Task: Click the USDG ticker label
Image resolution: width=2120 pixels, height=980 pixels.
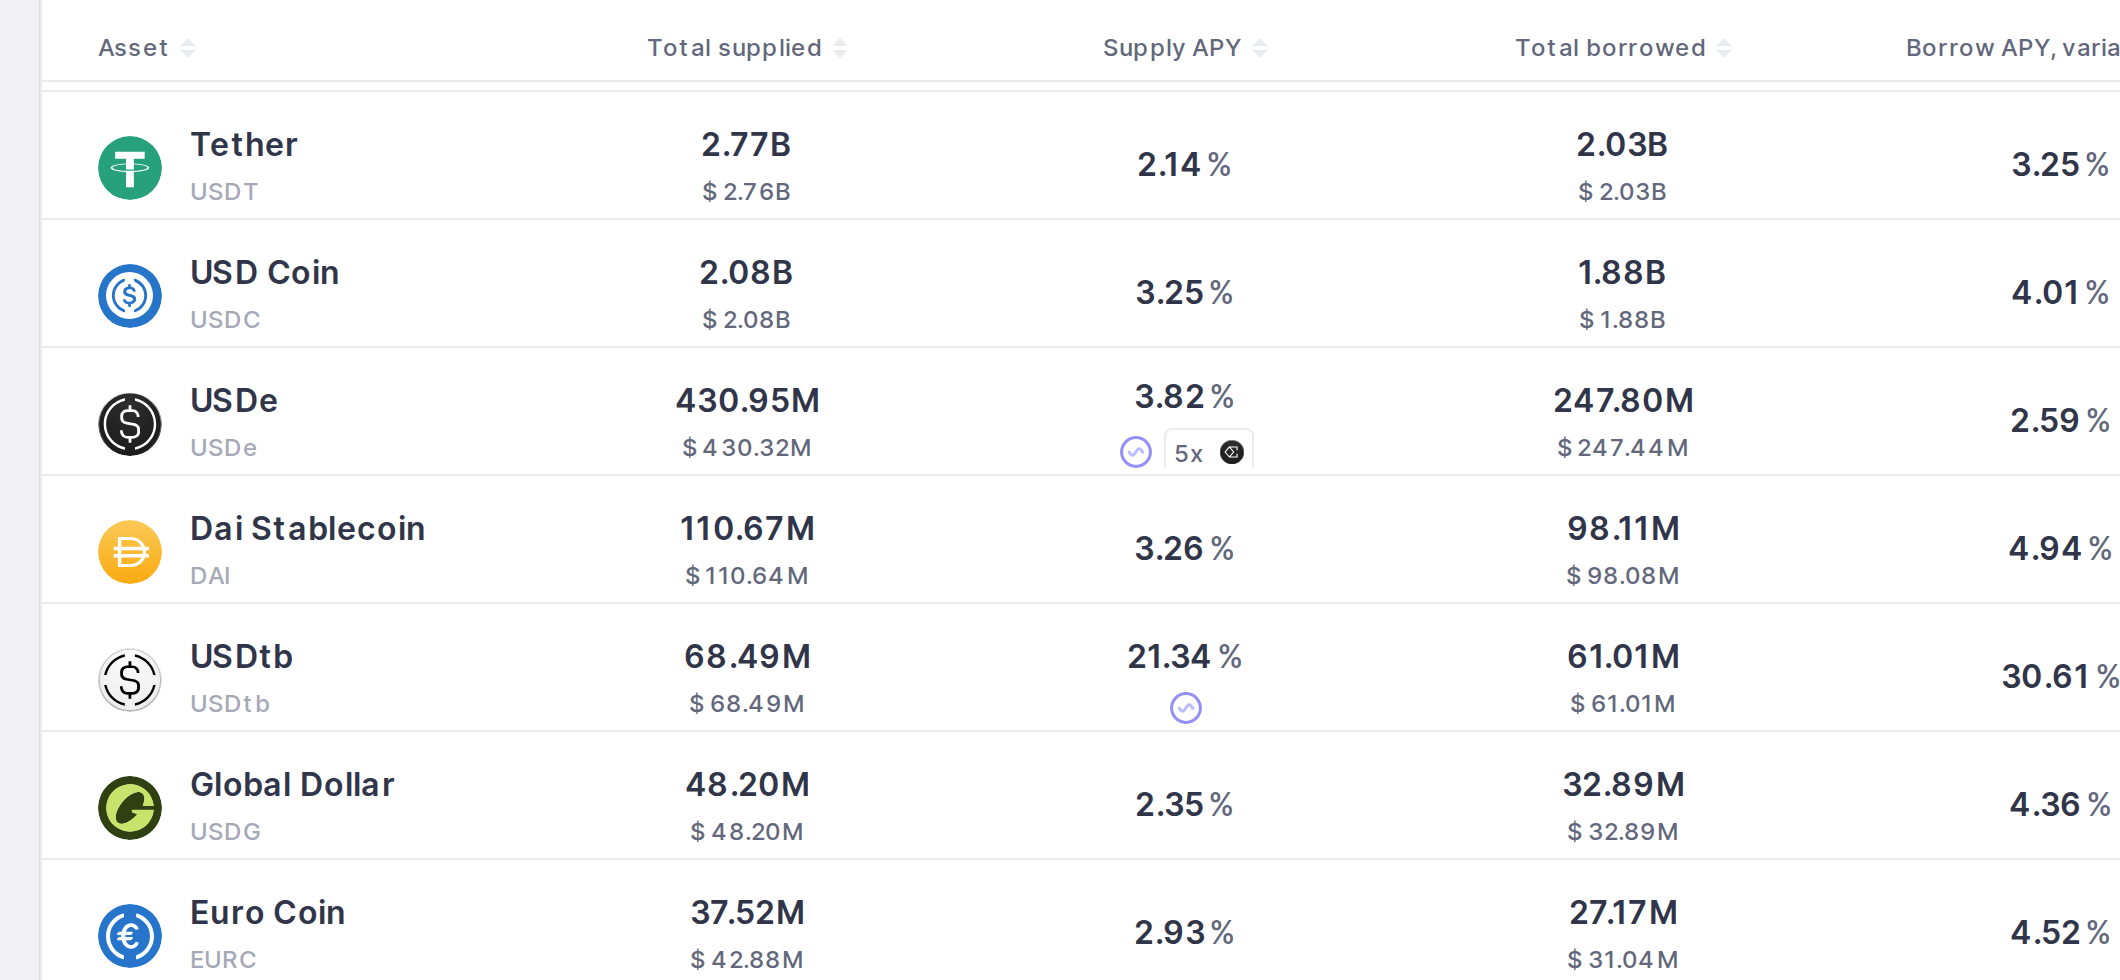Action: point(226,832)
